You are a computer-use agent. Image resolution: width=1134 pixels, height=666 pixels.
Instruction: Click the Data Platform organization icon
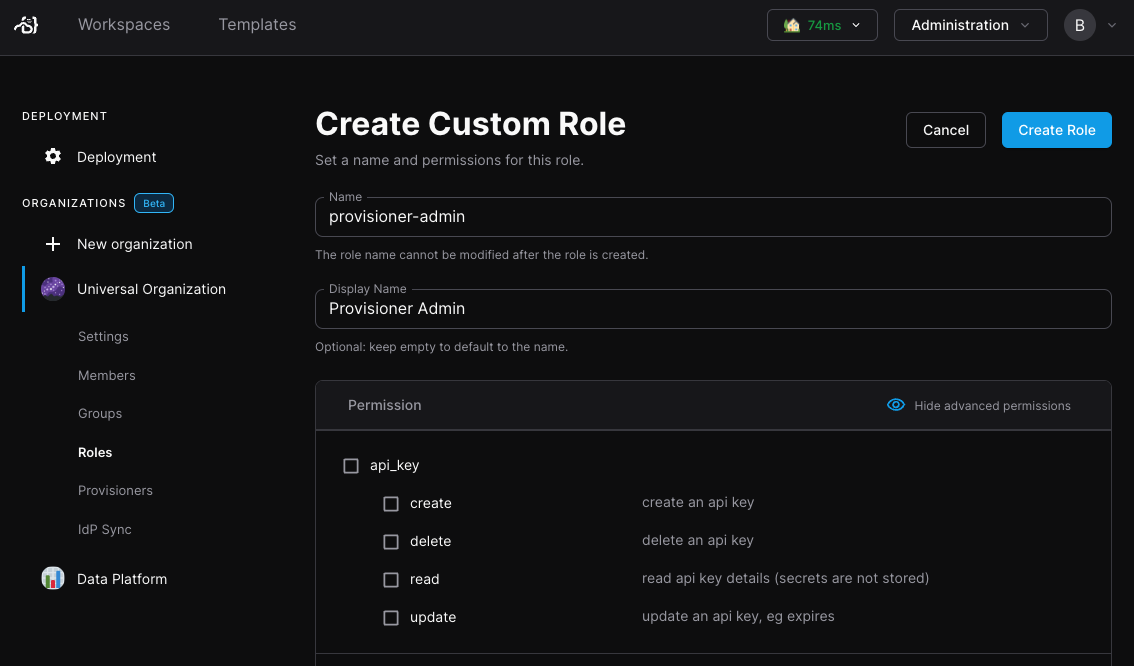53,579
